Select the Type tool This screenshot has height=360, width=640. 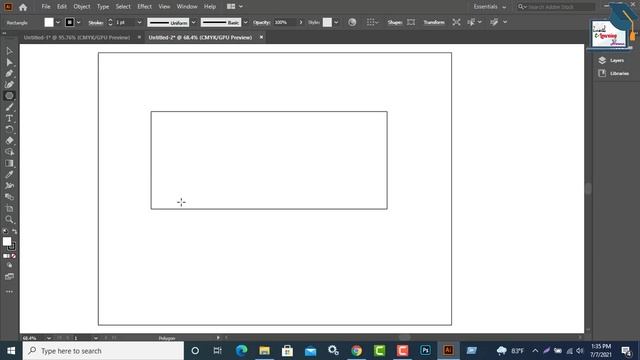pos(9,118)
